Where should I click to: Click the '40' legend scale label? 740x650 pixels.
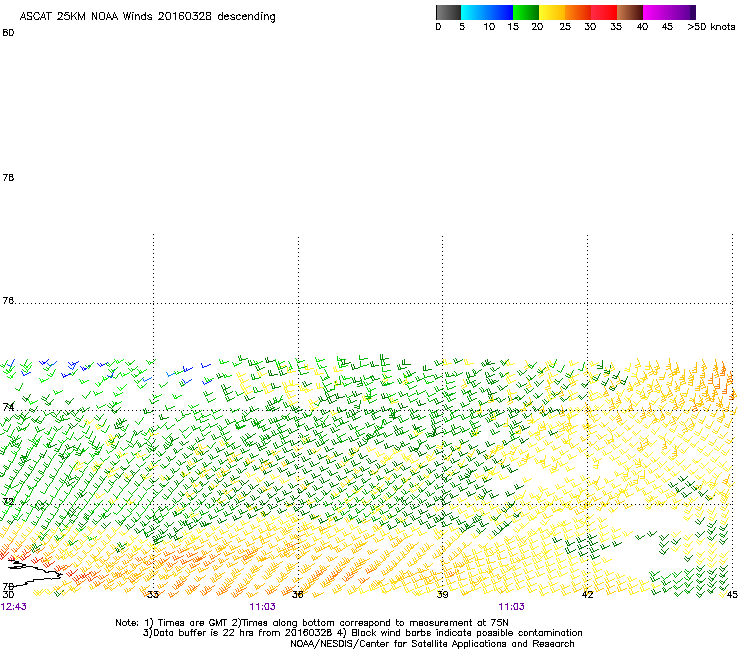642,27
